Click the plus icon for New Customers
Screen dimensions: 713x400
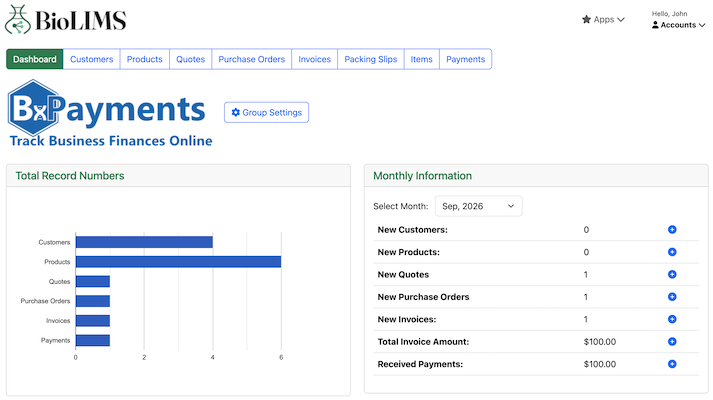[x=672, y=230]
